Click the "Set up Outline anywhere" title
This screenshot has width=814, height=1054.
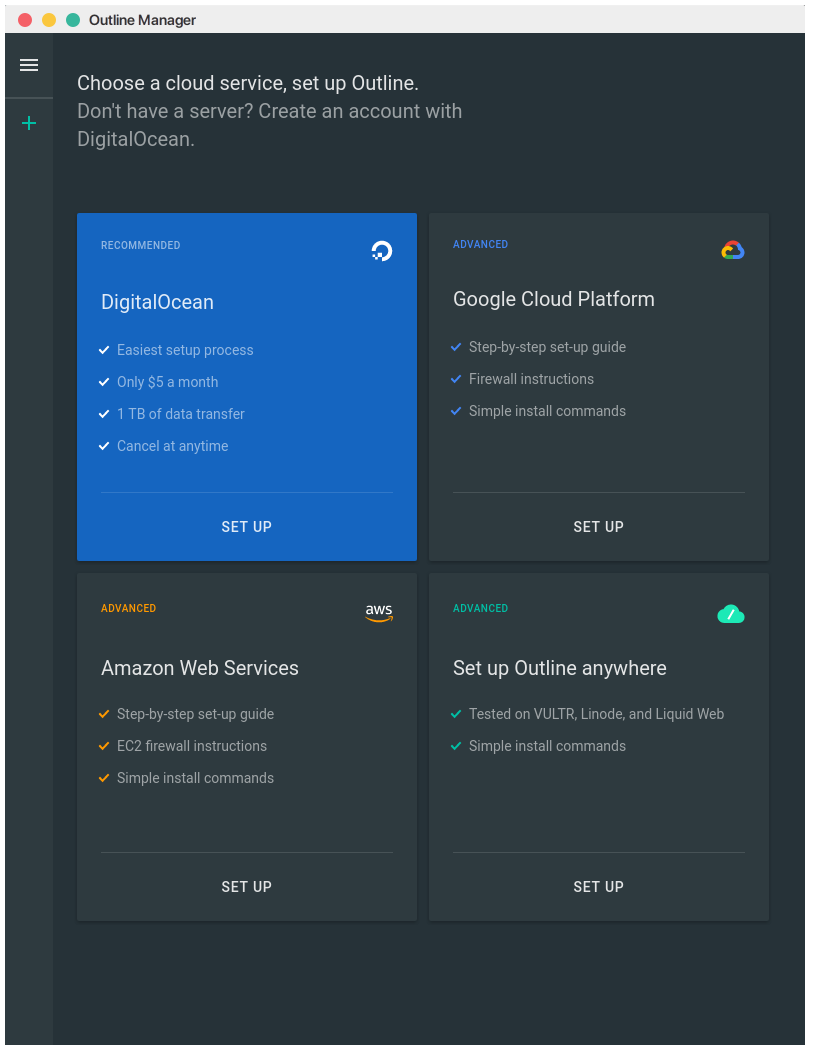[x=560, y=668]
